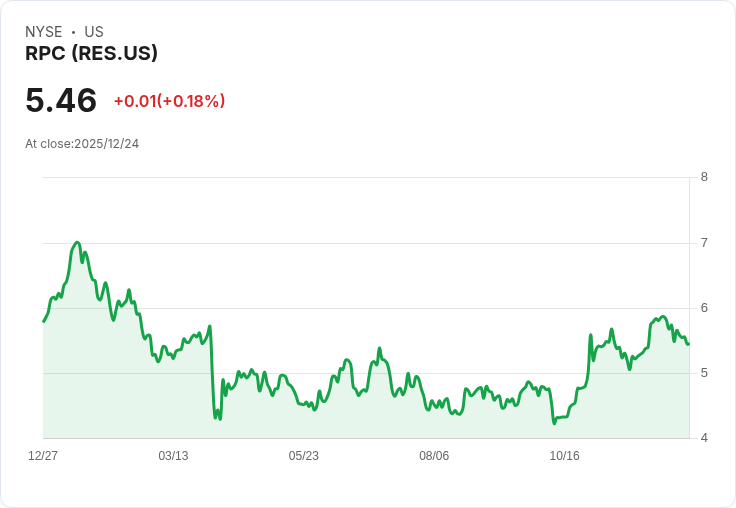Select the 03/13 date on the time axis

click(173, 456)
